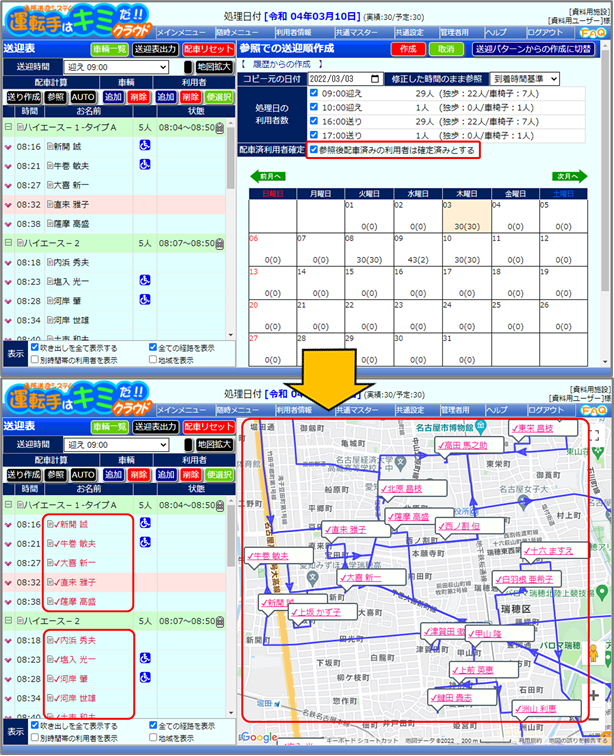
Task: Click ログアウト in top screenshot
Action: tap(546, 32)
